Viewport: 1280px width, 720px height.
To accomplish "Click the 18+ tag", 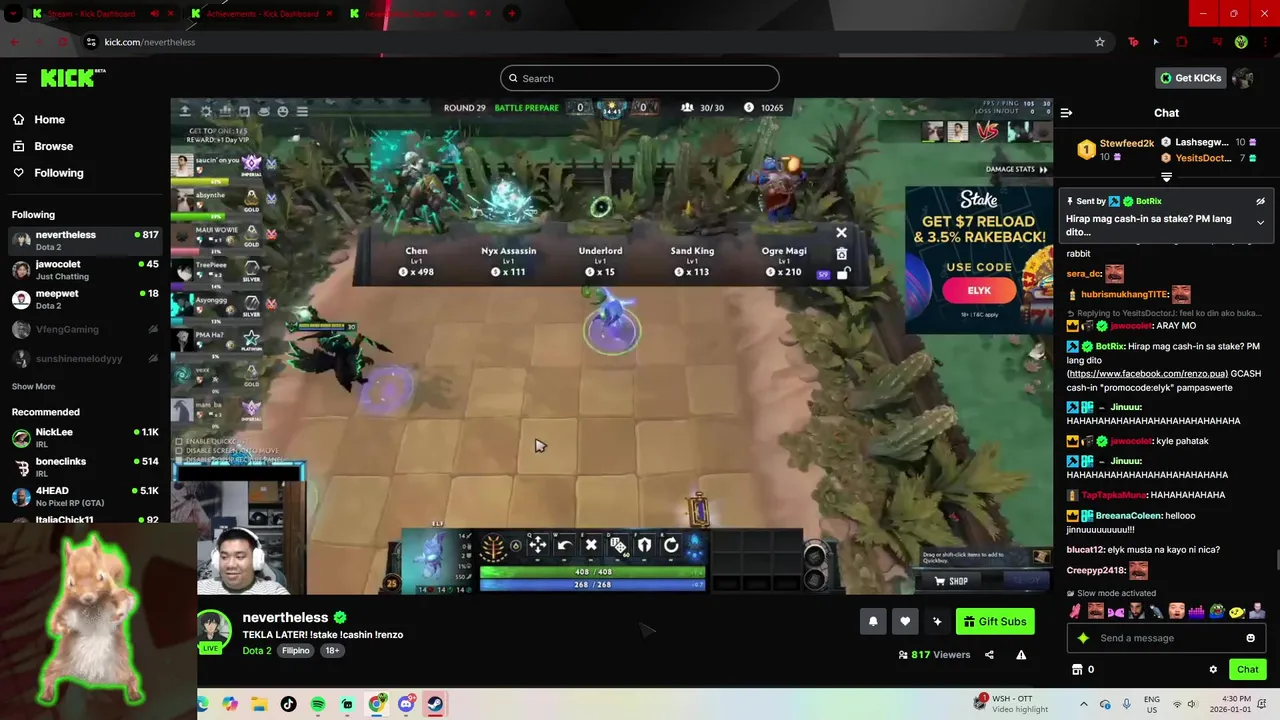I will coord(332,650).
